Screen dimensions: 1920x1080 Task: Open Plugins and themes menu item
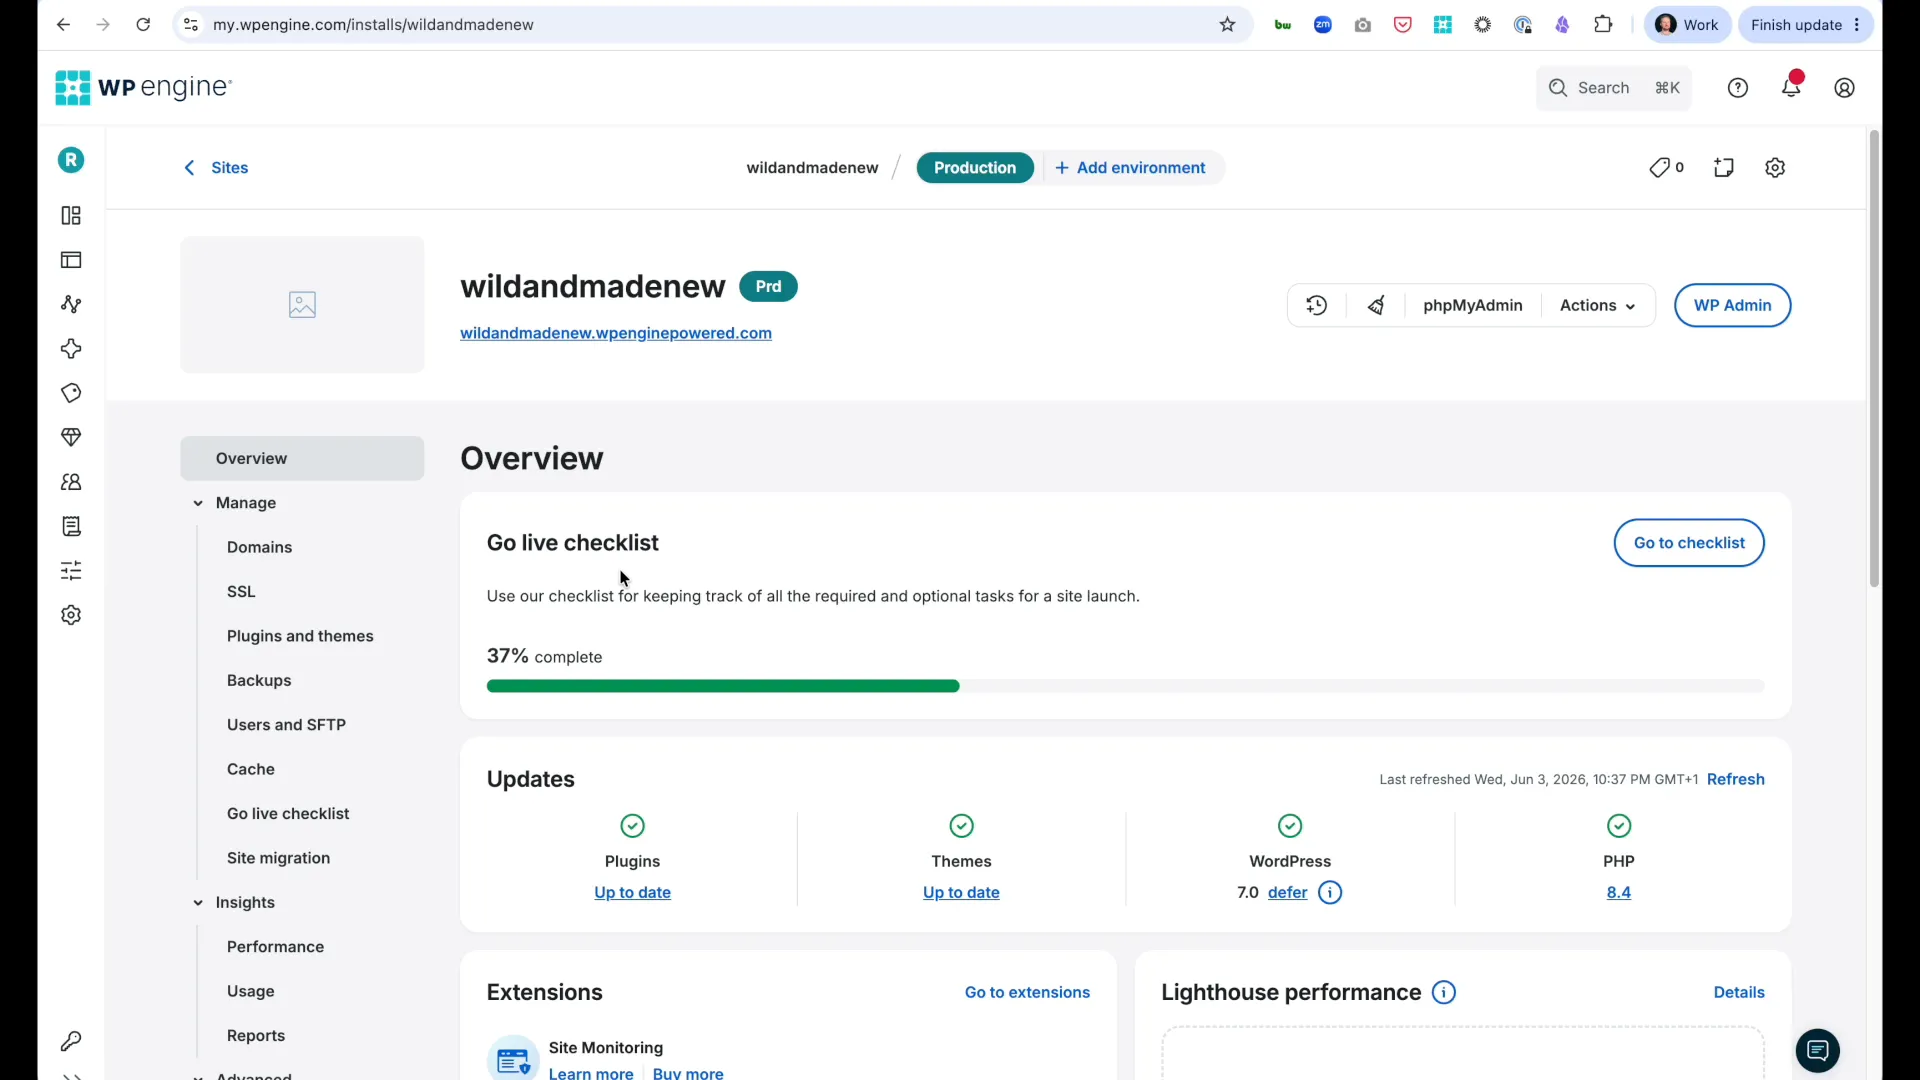300,637
